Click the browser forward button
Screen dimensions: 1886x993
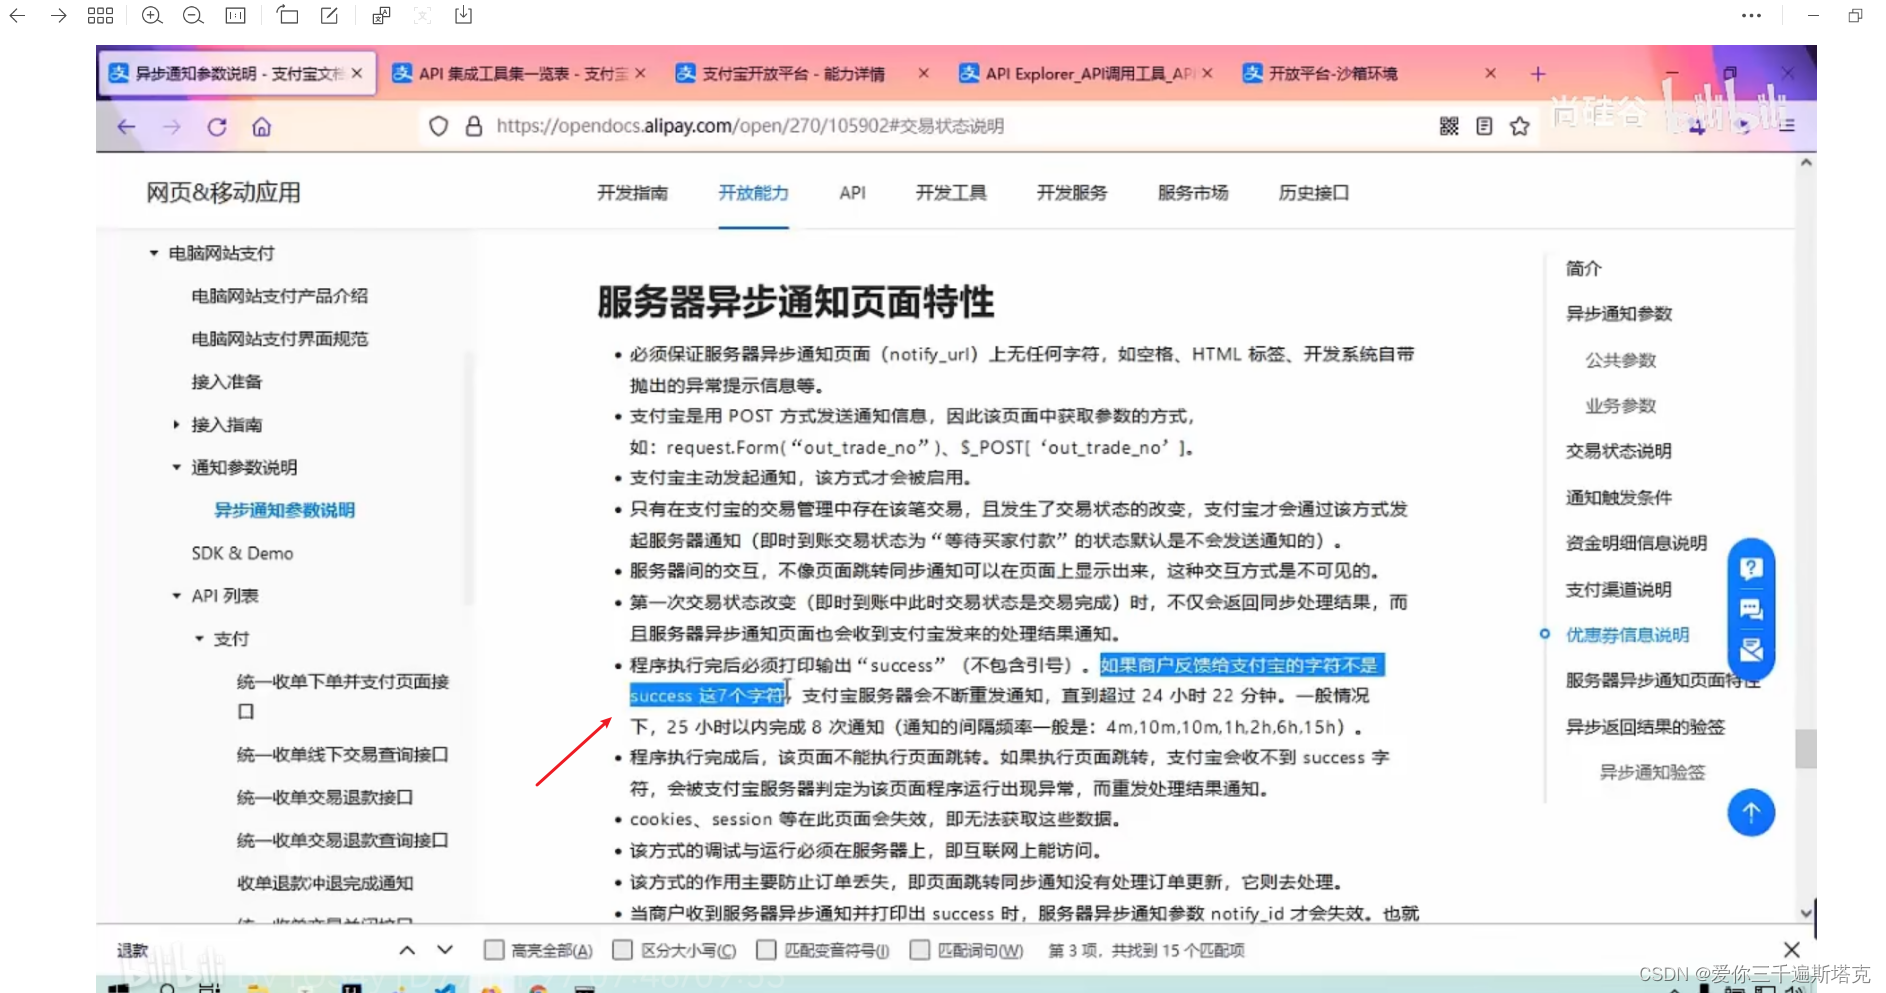(x=172, y=127)
